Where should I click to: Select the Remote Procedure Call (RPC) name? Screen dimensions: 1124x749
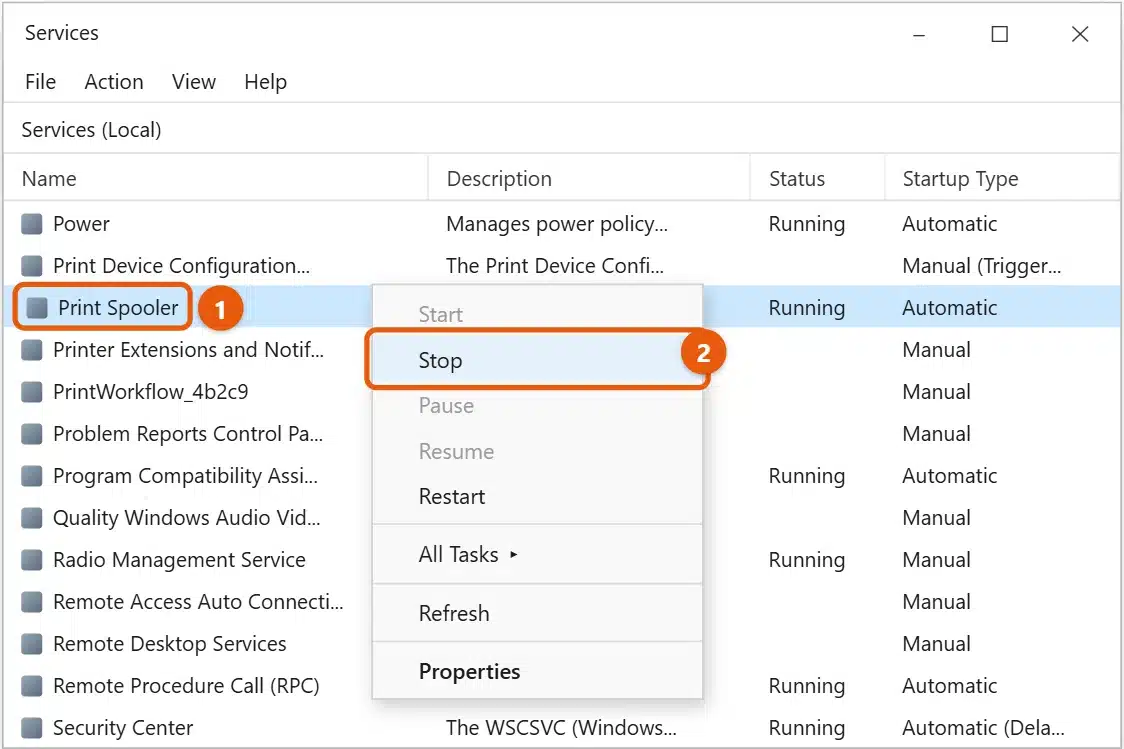186,686
